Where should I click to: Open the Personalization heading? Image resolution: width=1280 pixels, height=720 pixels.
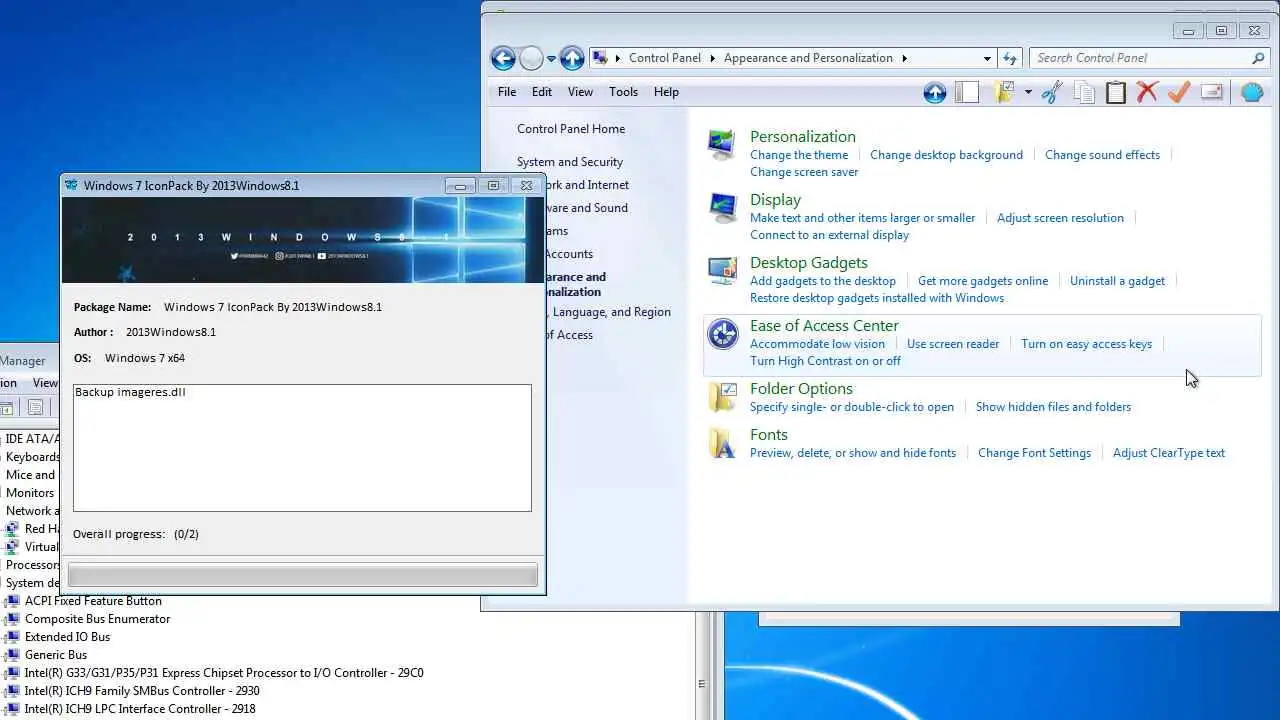click(x=803, y=137)
